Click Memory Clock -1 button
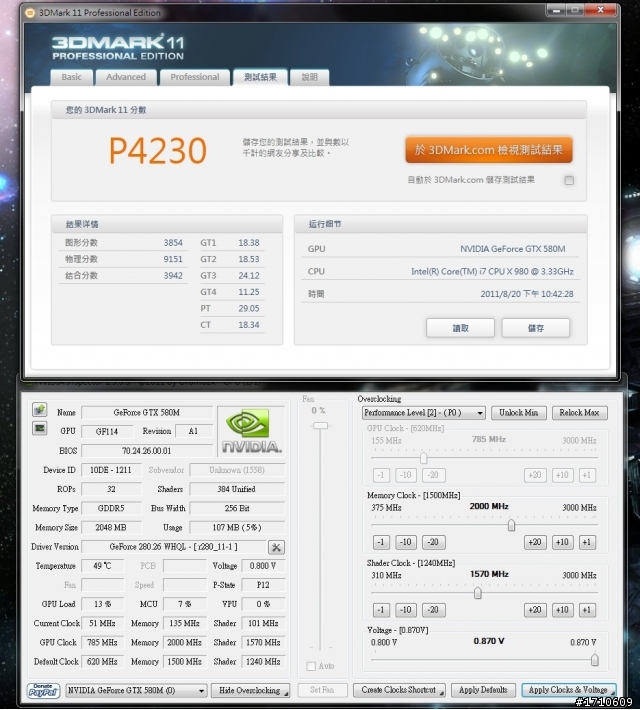640x710 pixels. [x=381, y=542]
